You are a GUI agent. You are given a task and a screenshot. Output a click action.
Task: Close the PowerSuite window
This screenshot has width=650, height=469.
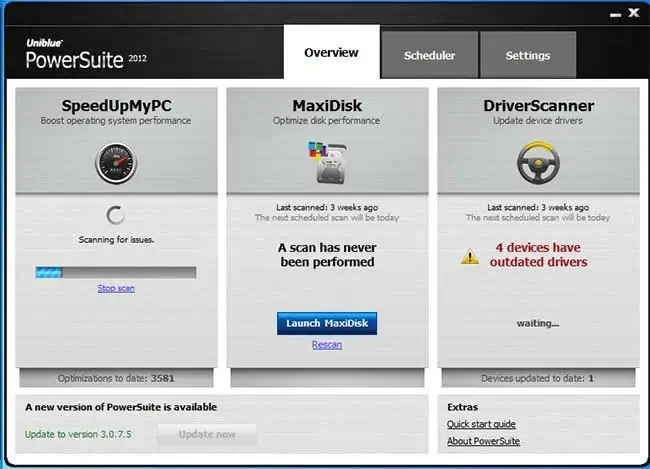point(634,13)
